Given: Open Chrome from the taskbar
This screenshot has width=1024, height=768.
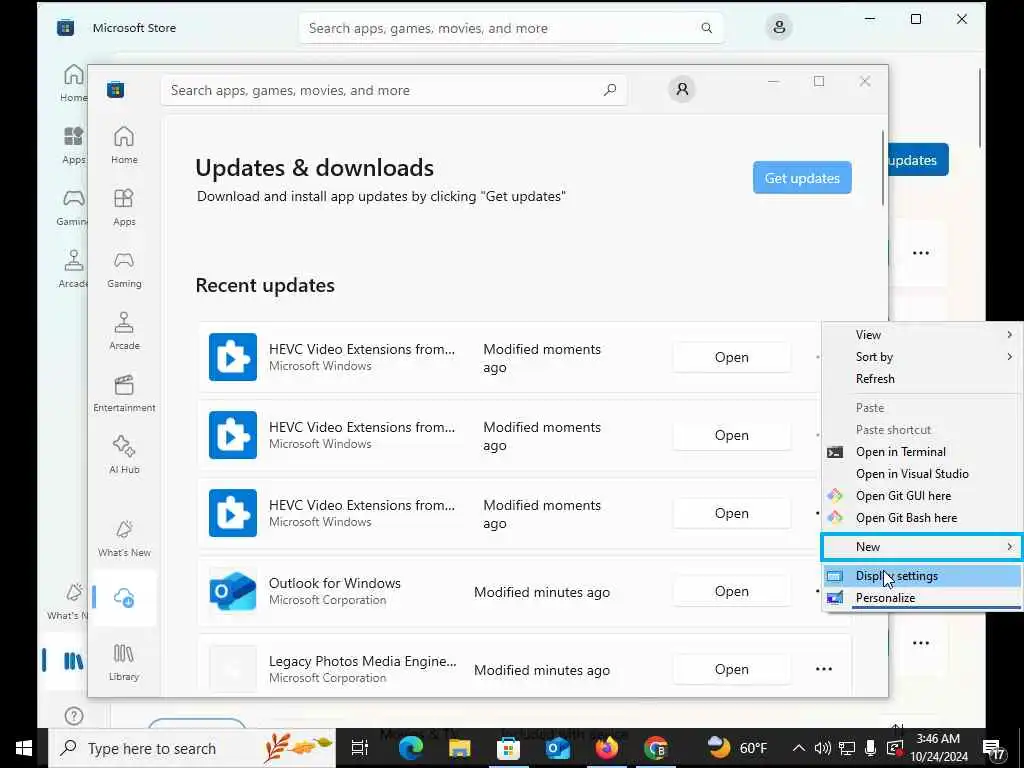Looking at the screenshot, I should coord(656,748).
